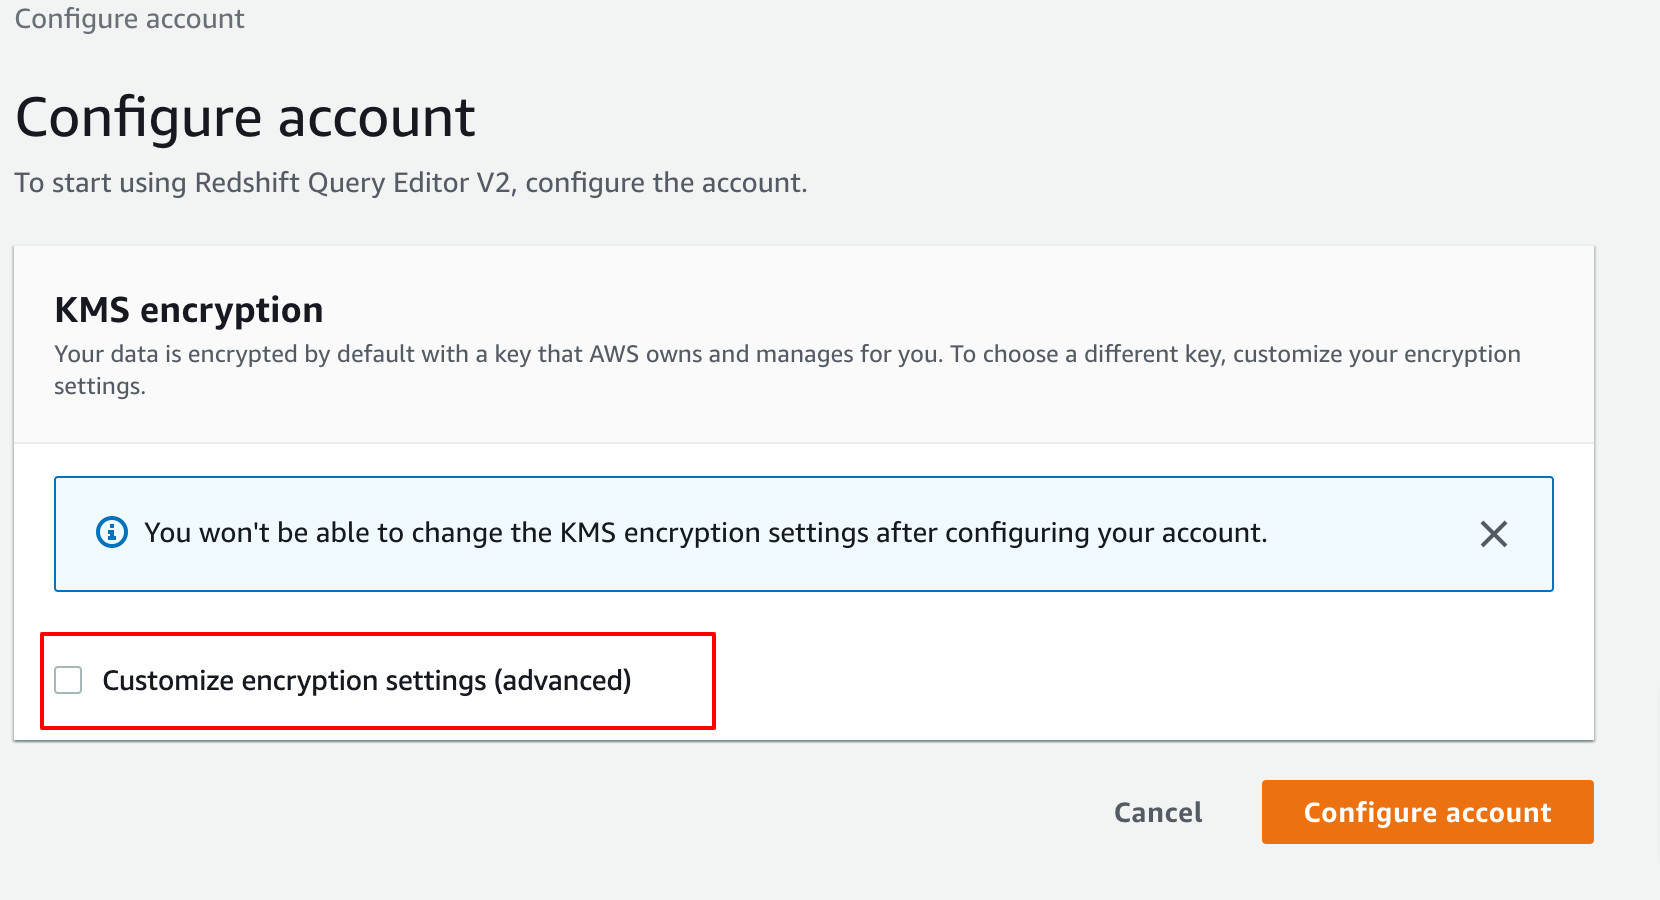Toggle the Customize encryption settings checkbox
The image size is (1660, 900).
tap(67, 680)
